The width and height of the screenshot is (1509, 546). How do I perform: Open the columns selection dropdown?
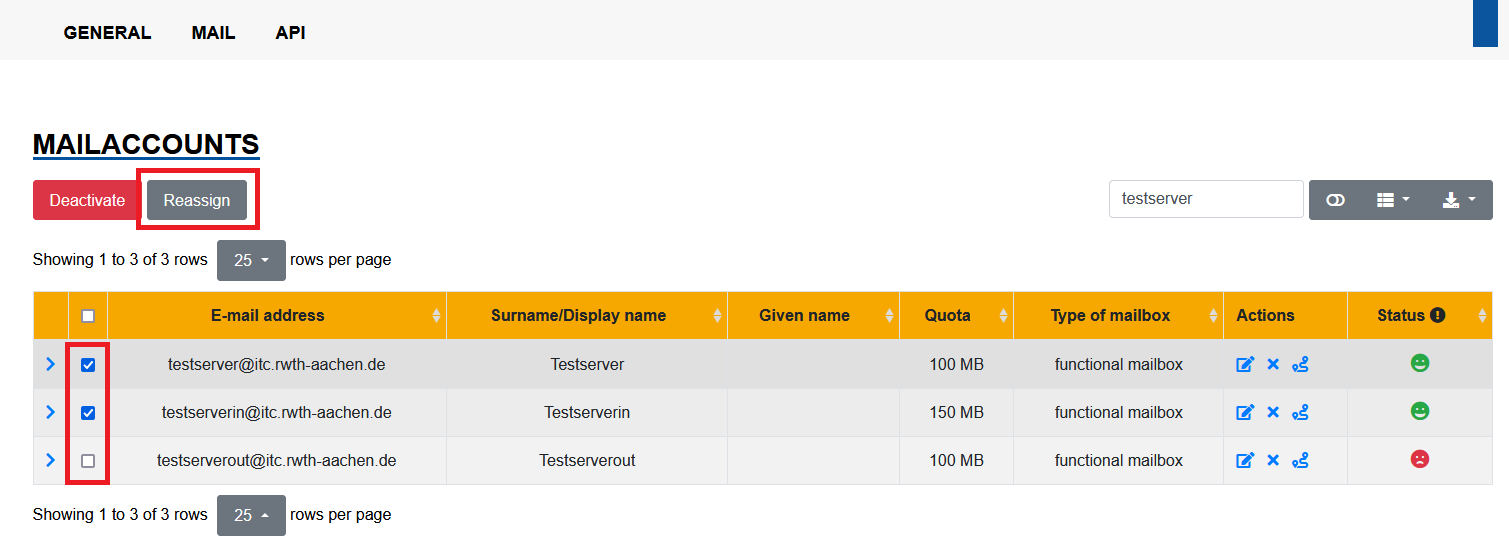[x=1393, y=200]
